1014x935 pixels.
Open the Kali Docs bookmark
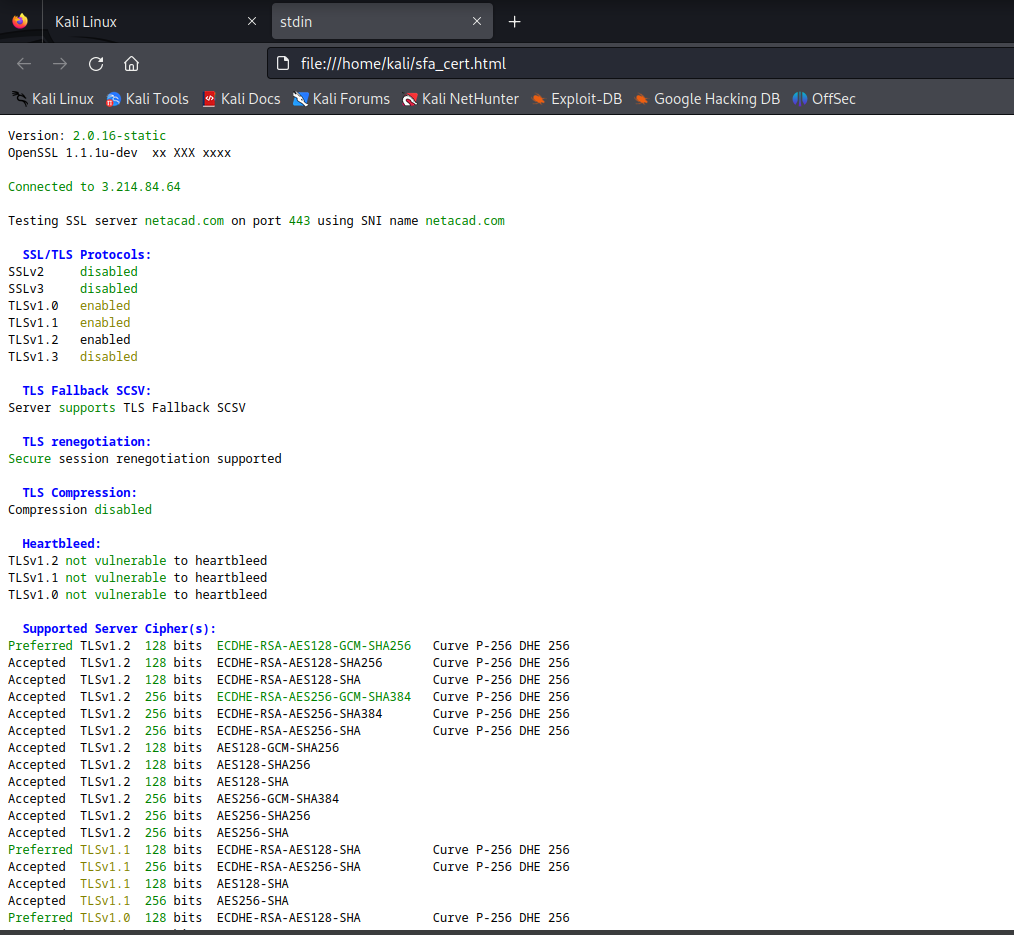coord(241,99)
